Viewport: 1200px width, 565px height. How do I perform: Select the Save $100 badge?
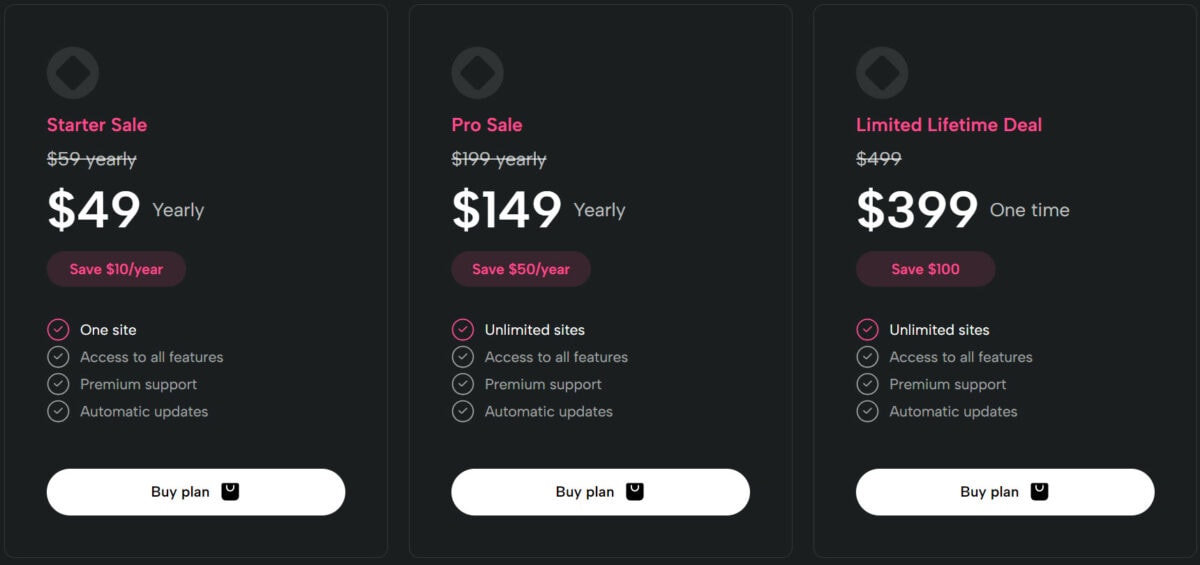(926, 269)
